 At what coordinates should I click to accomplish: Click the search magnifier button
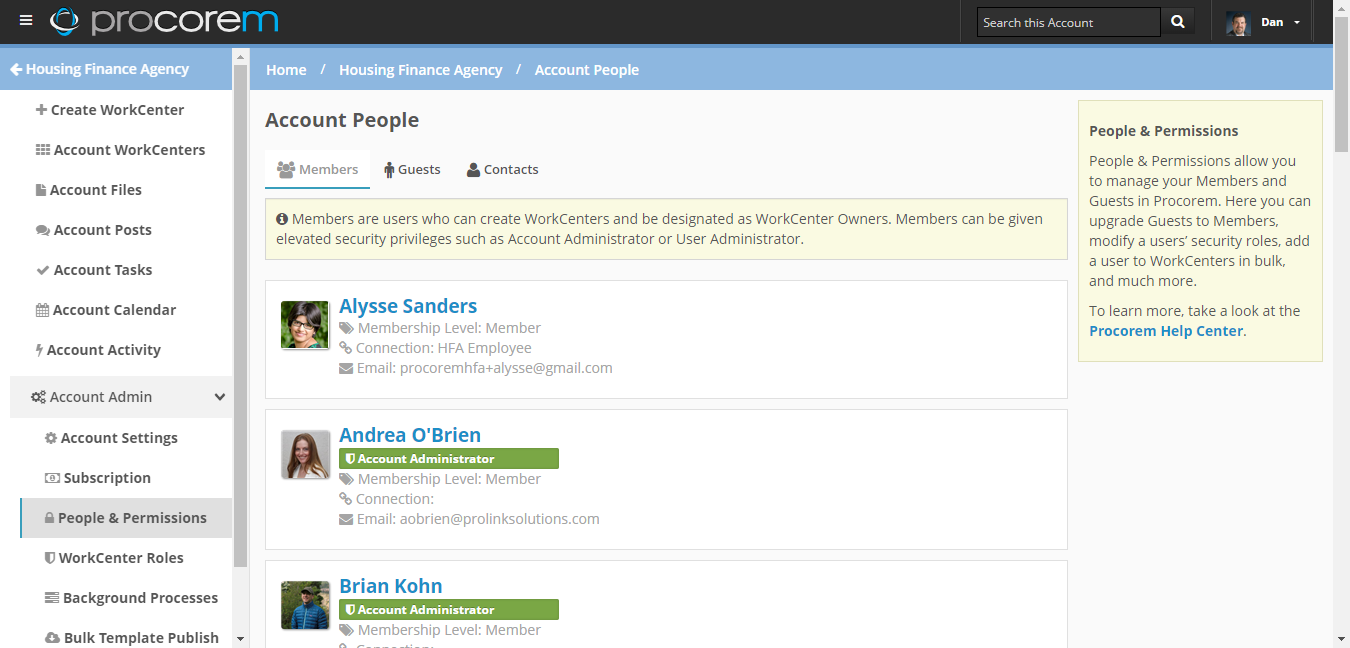pyautogui.click(x=1177, y=22)
